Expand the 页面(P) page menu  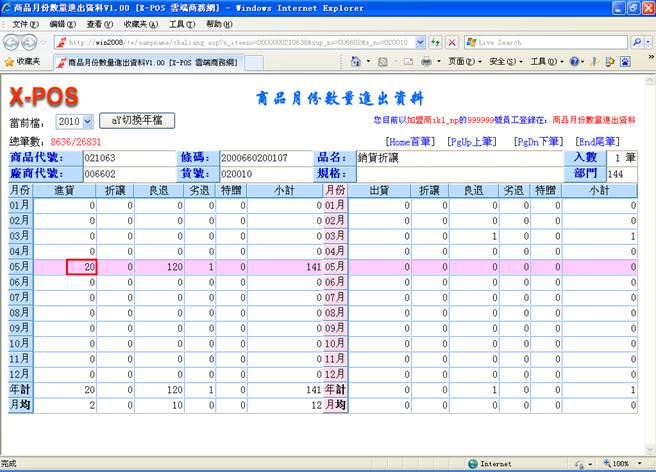click(x=462, y=62)
